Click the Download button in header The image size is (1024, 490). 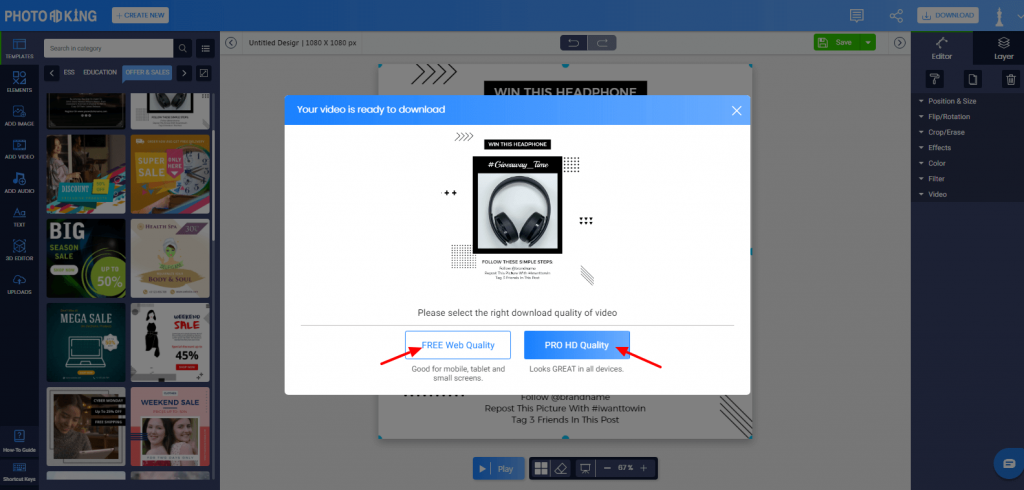[x=948, y=16]
